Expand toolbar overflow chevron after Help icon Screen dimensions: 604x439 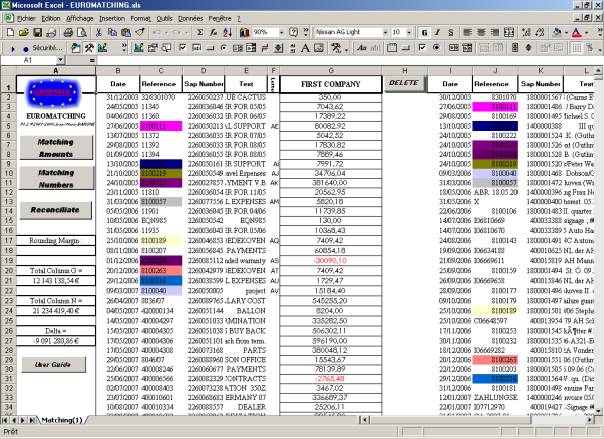(306, 32)
